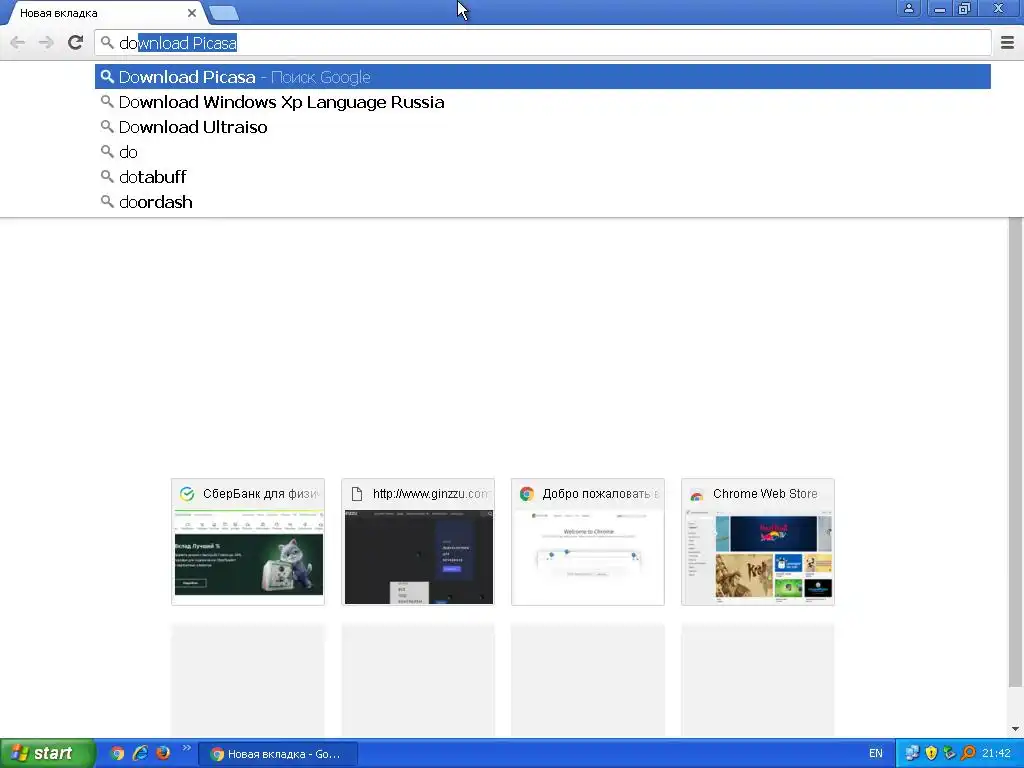Click Новая вкладка taskbar window button

point(278,754)
